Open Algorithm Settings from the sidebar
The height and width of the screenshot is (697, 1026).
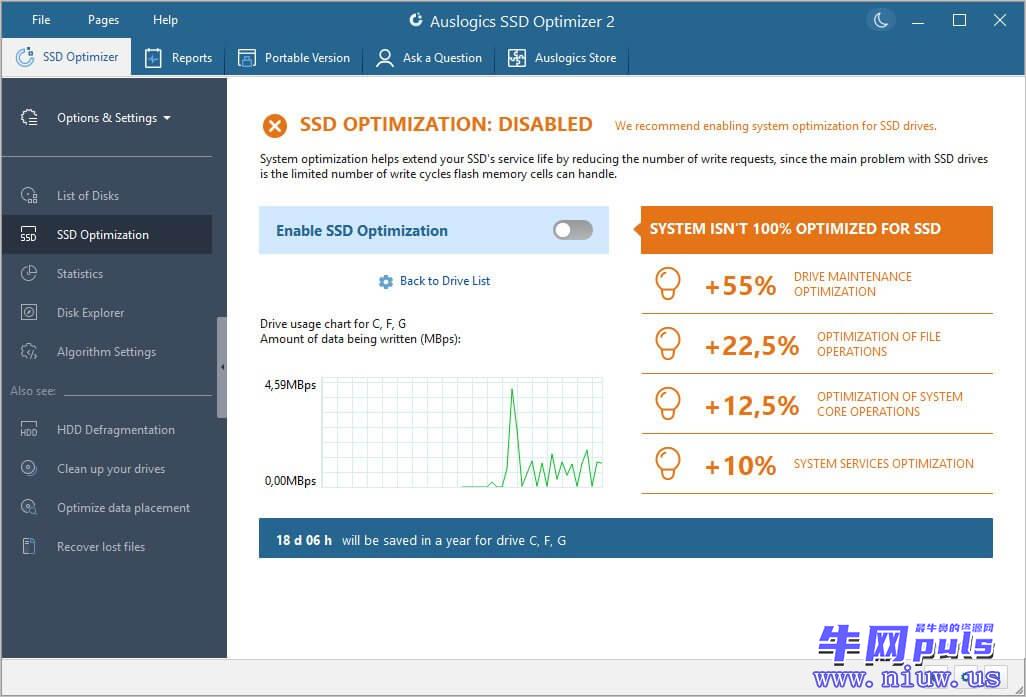107,351
